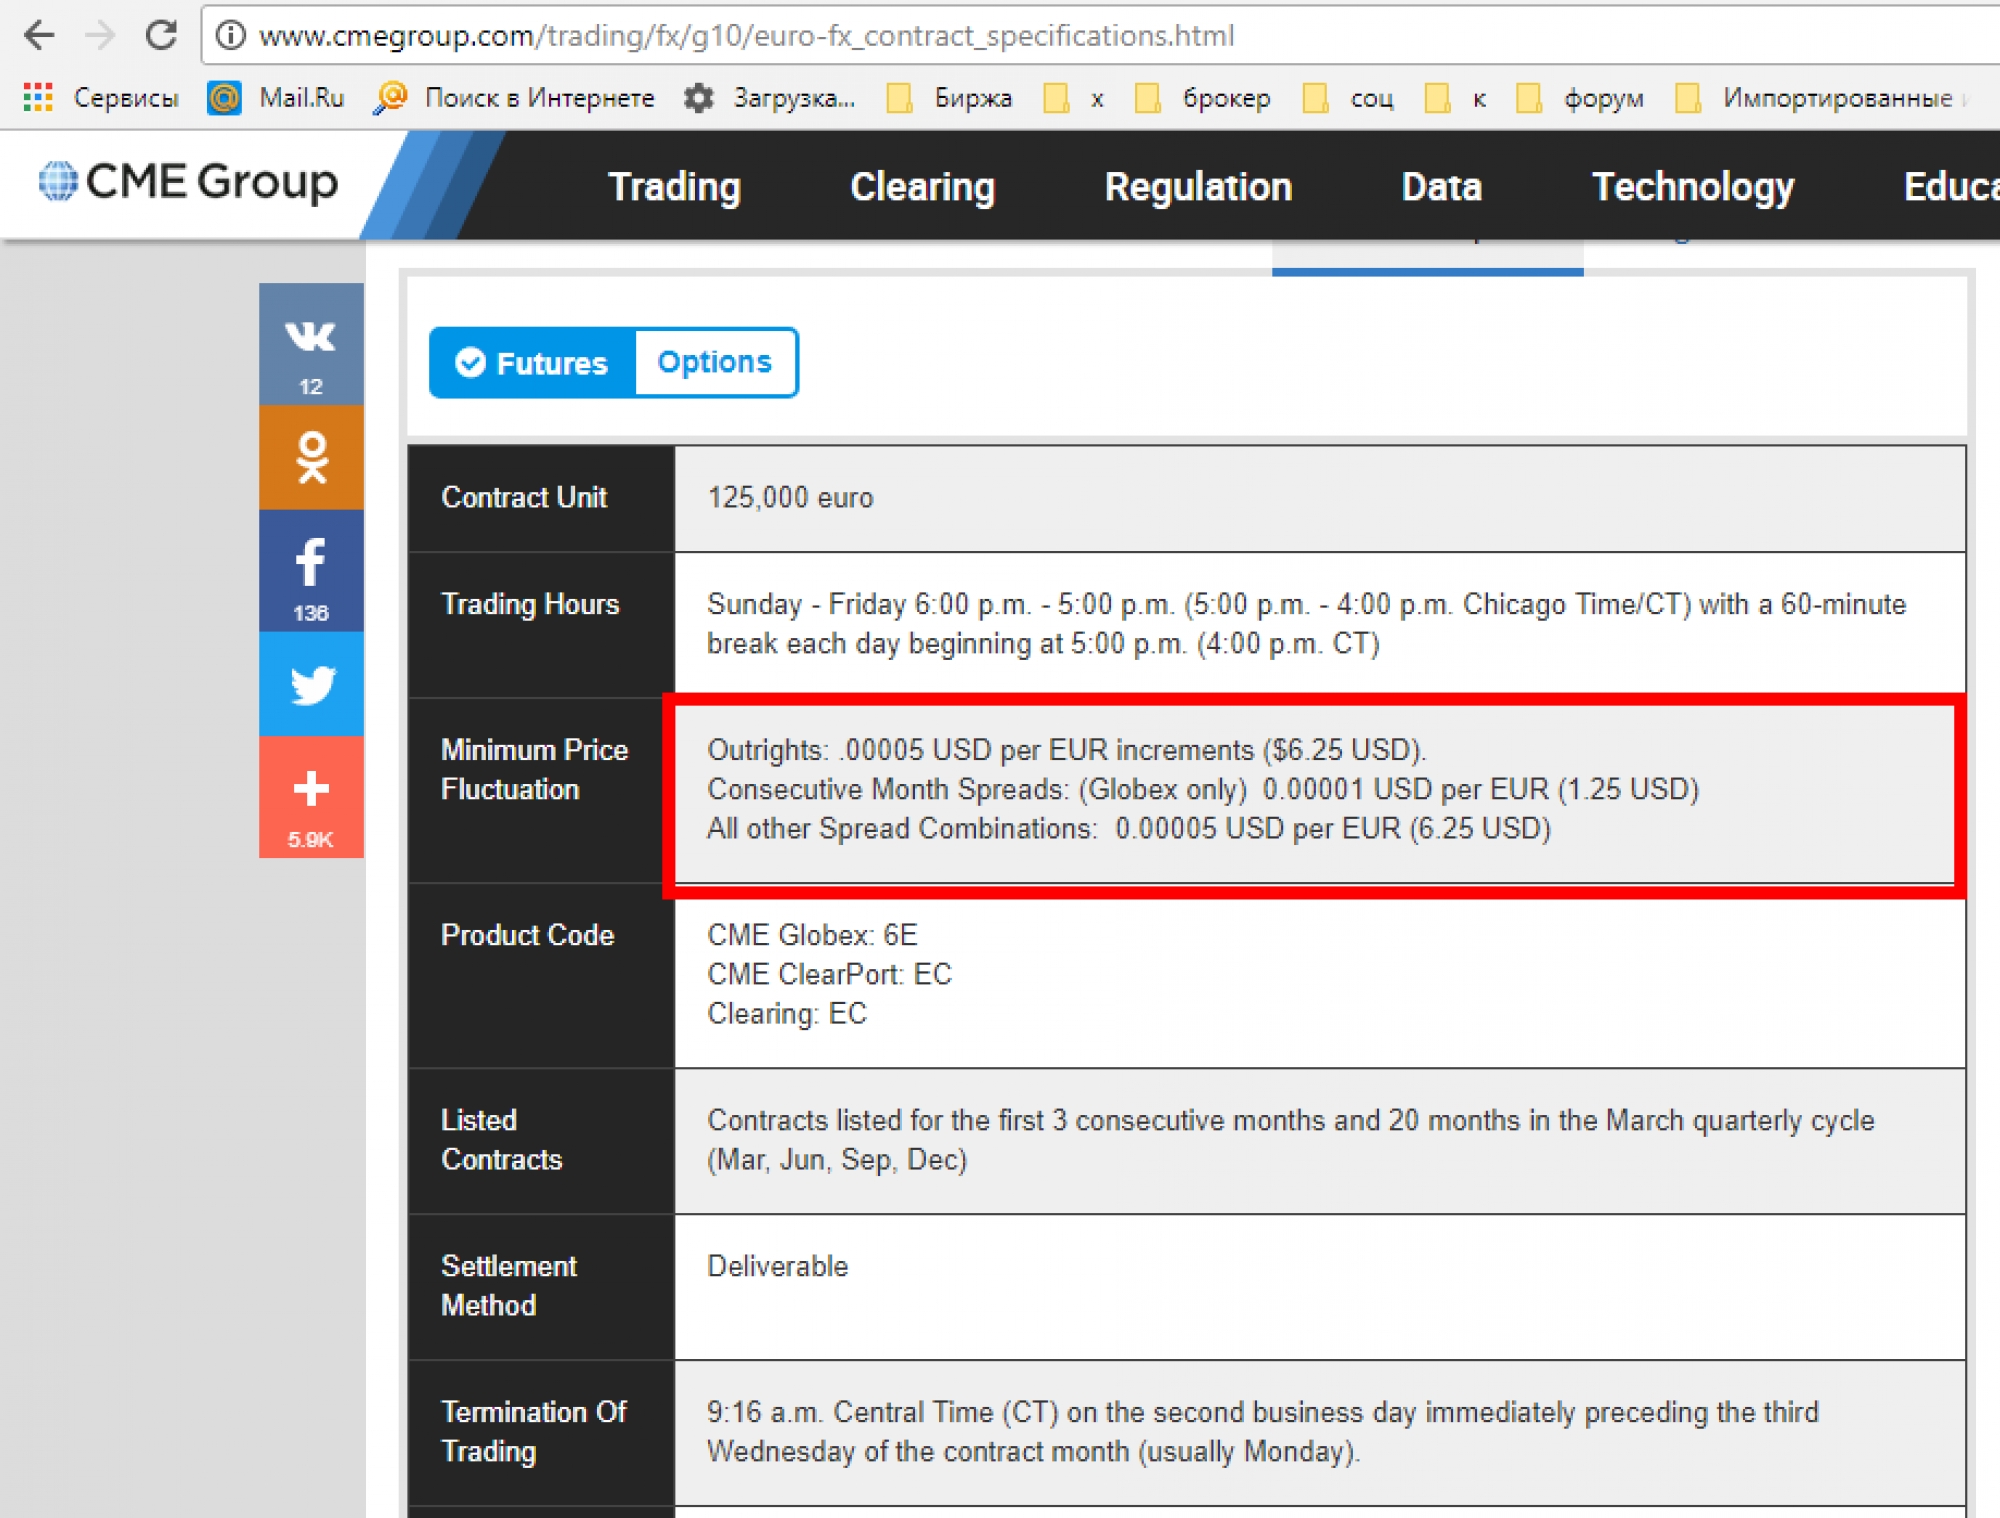Select the Futures toggle
Screen dimensions: 2000x1518
532,363
